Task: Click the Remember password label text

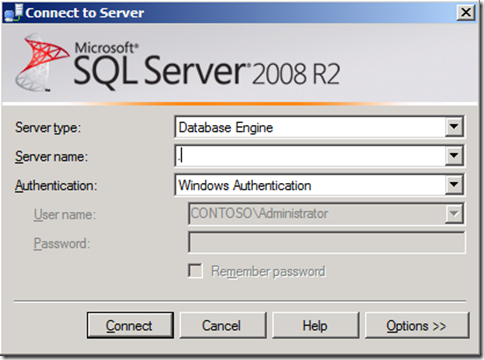Action: click(268, 271)
